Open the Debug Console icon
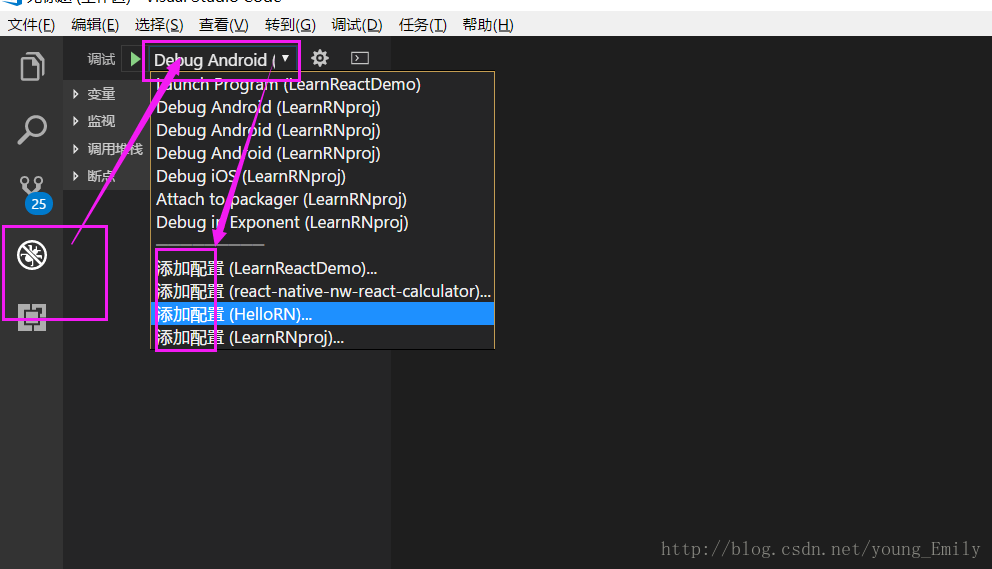Viewport: 992px width, 569px height. [x=360, y=58]
